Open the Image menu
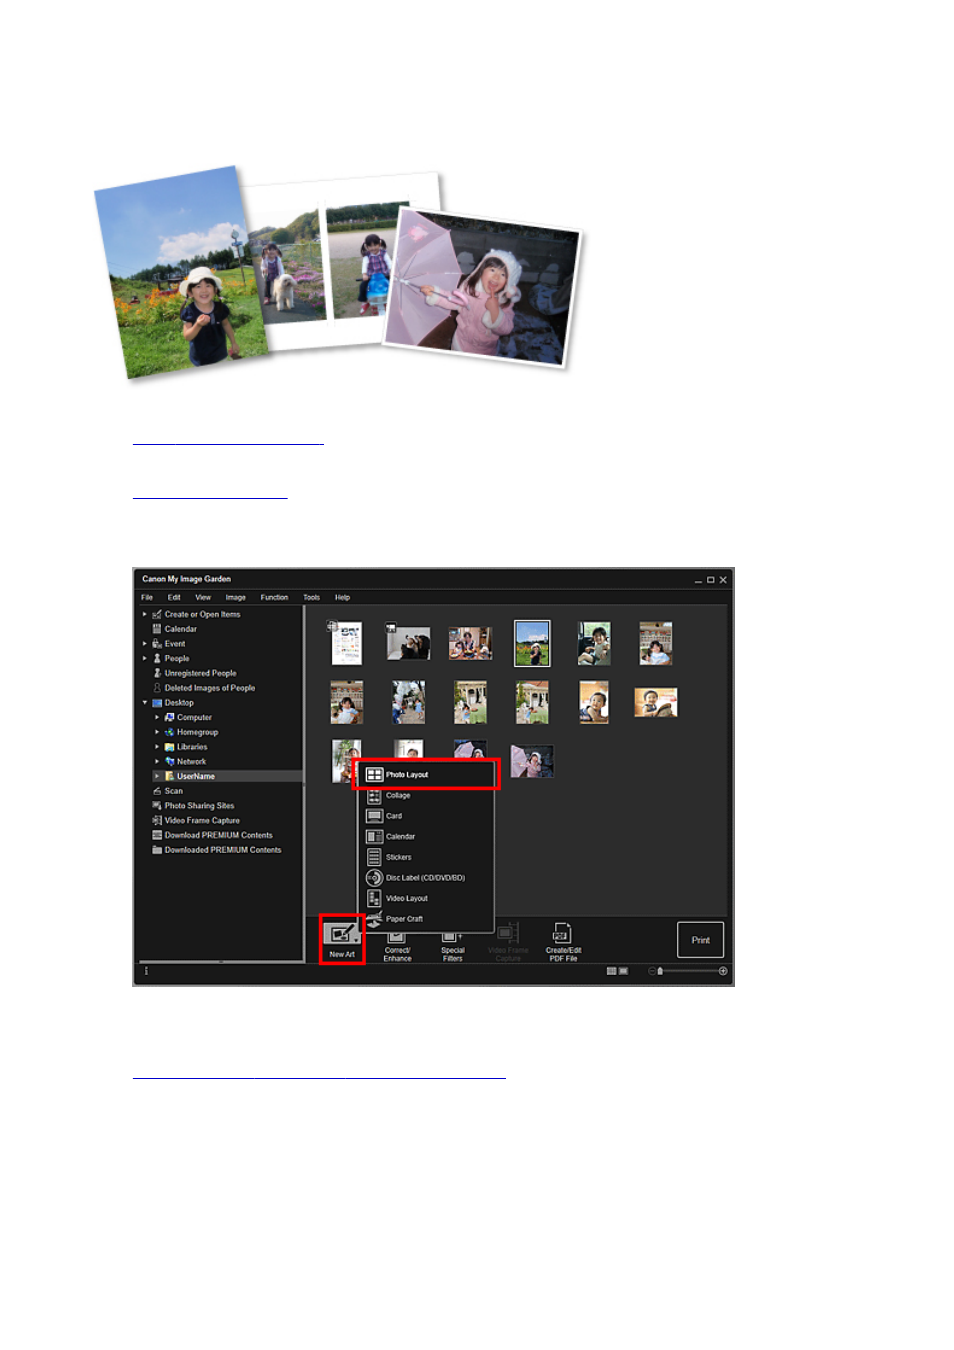This screenshot has height=1350, width=954. 236,598
